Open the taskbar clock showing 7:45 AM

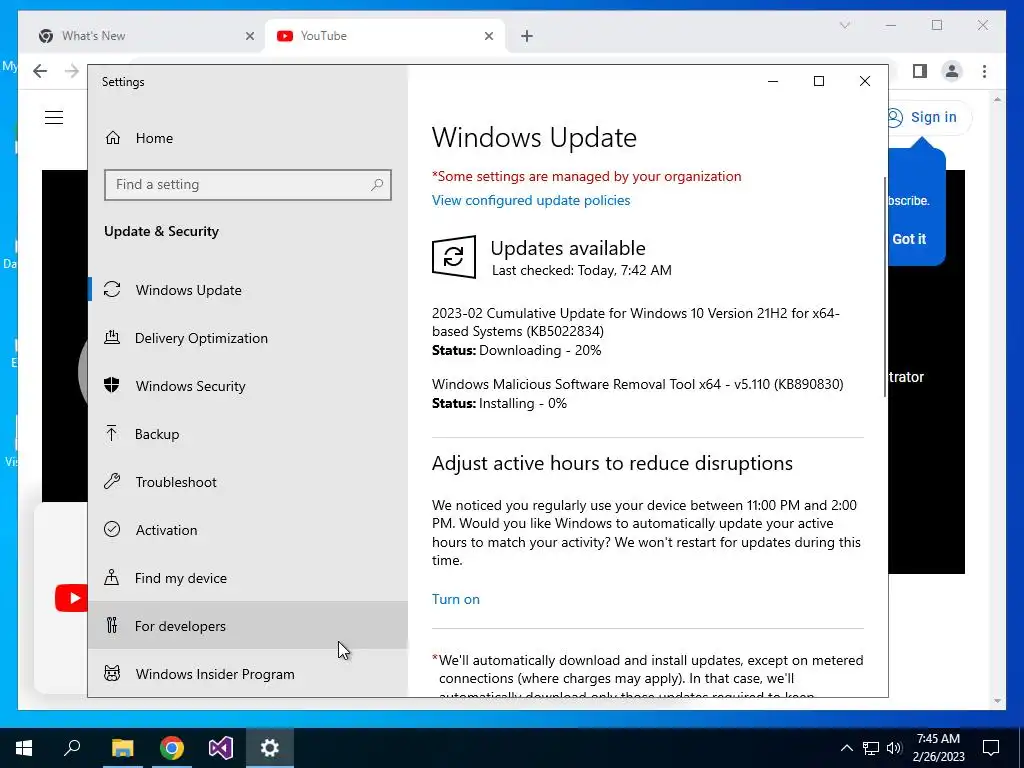pyautogui.click(x=938, y=748)
